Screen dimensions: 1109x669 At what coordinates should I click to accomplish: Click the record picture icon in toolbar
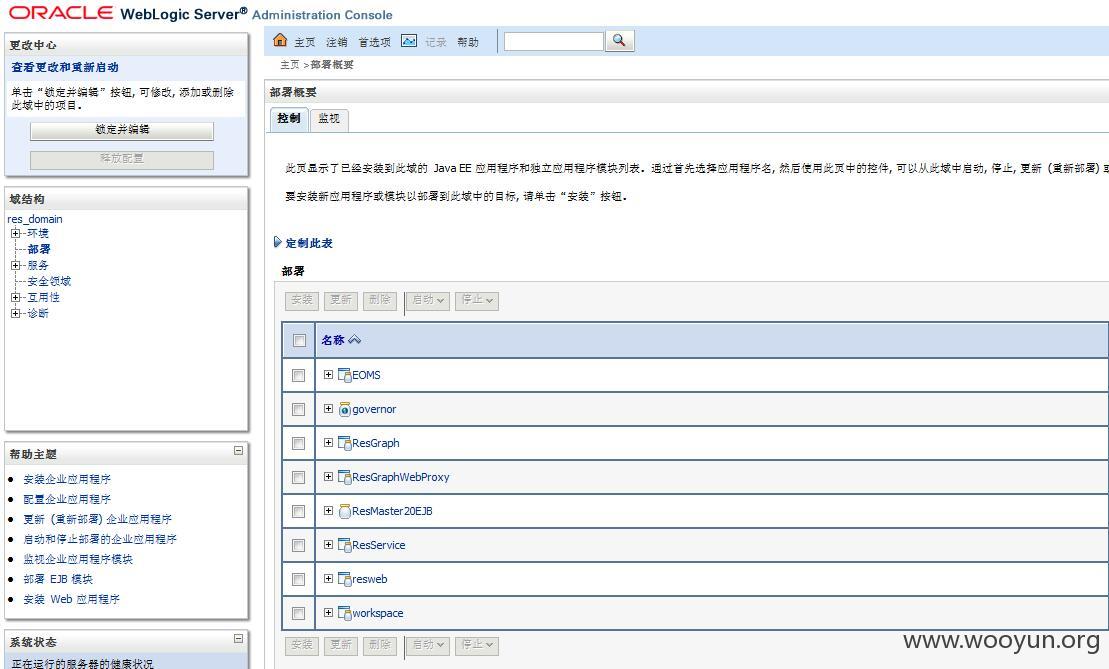pos(409,41)
